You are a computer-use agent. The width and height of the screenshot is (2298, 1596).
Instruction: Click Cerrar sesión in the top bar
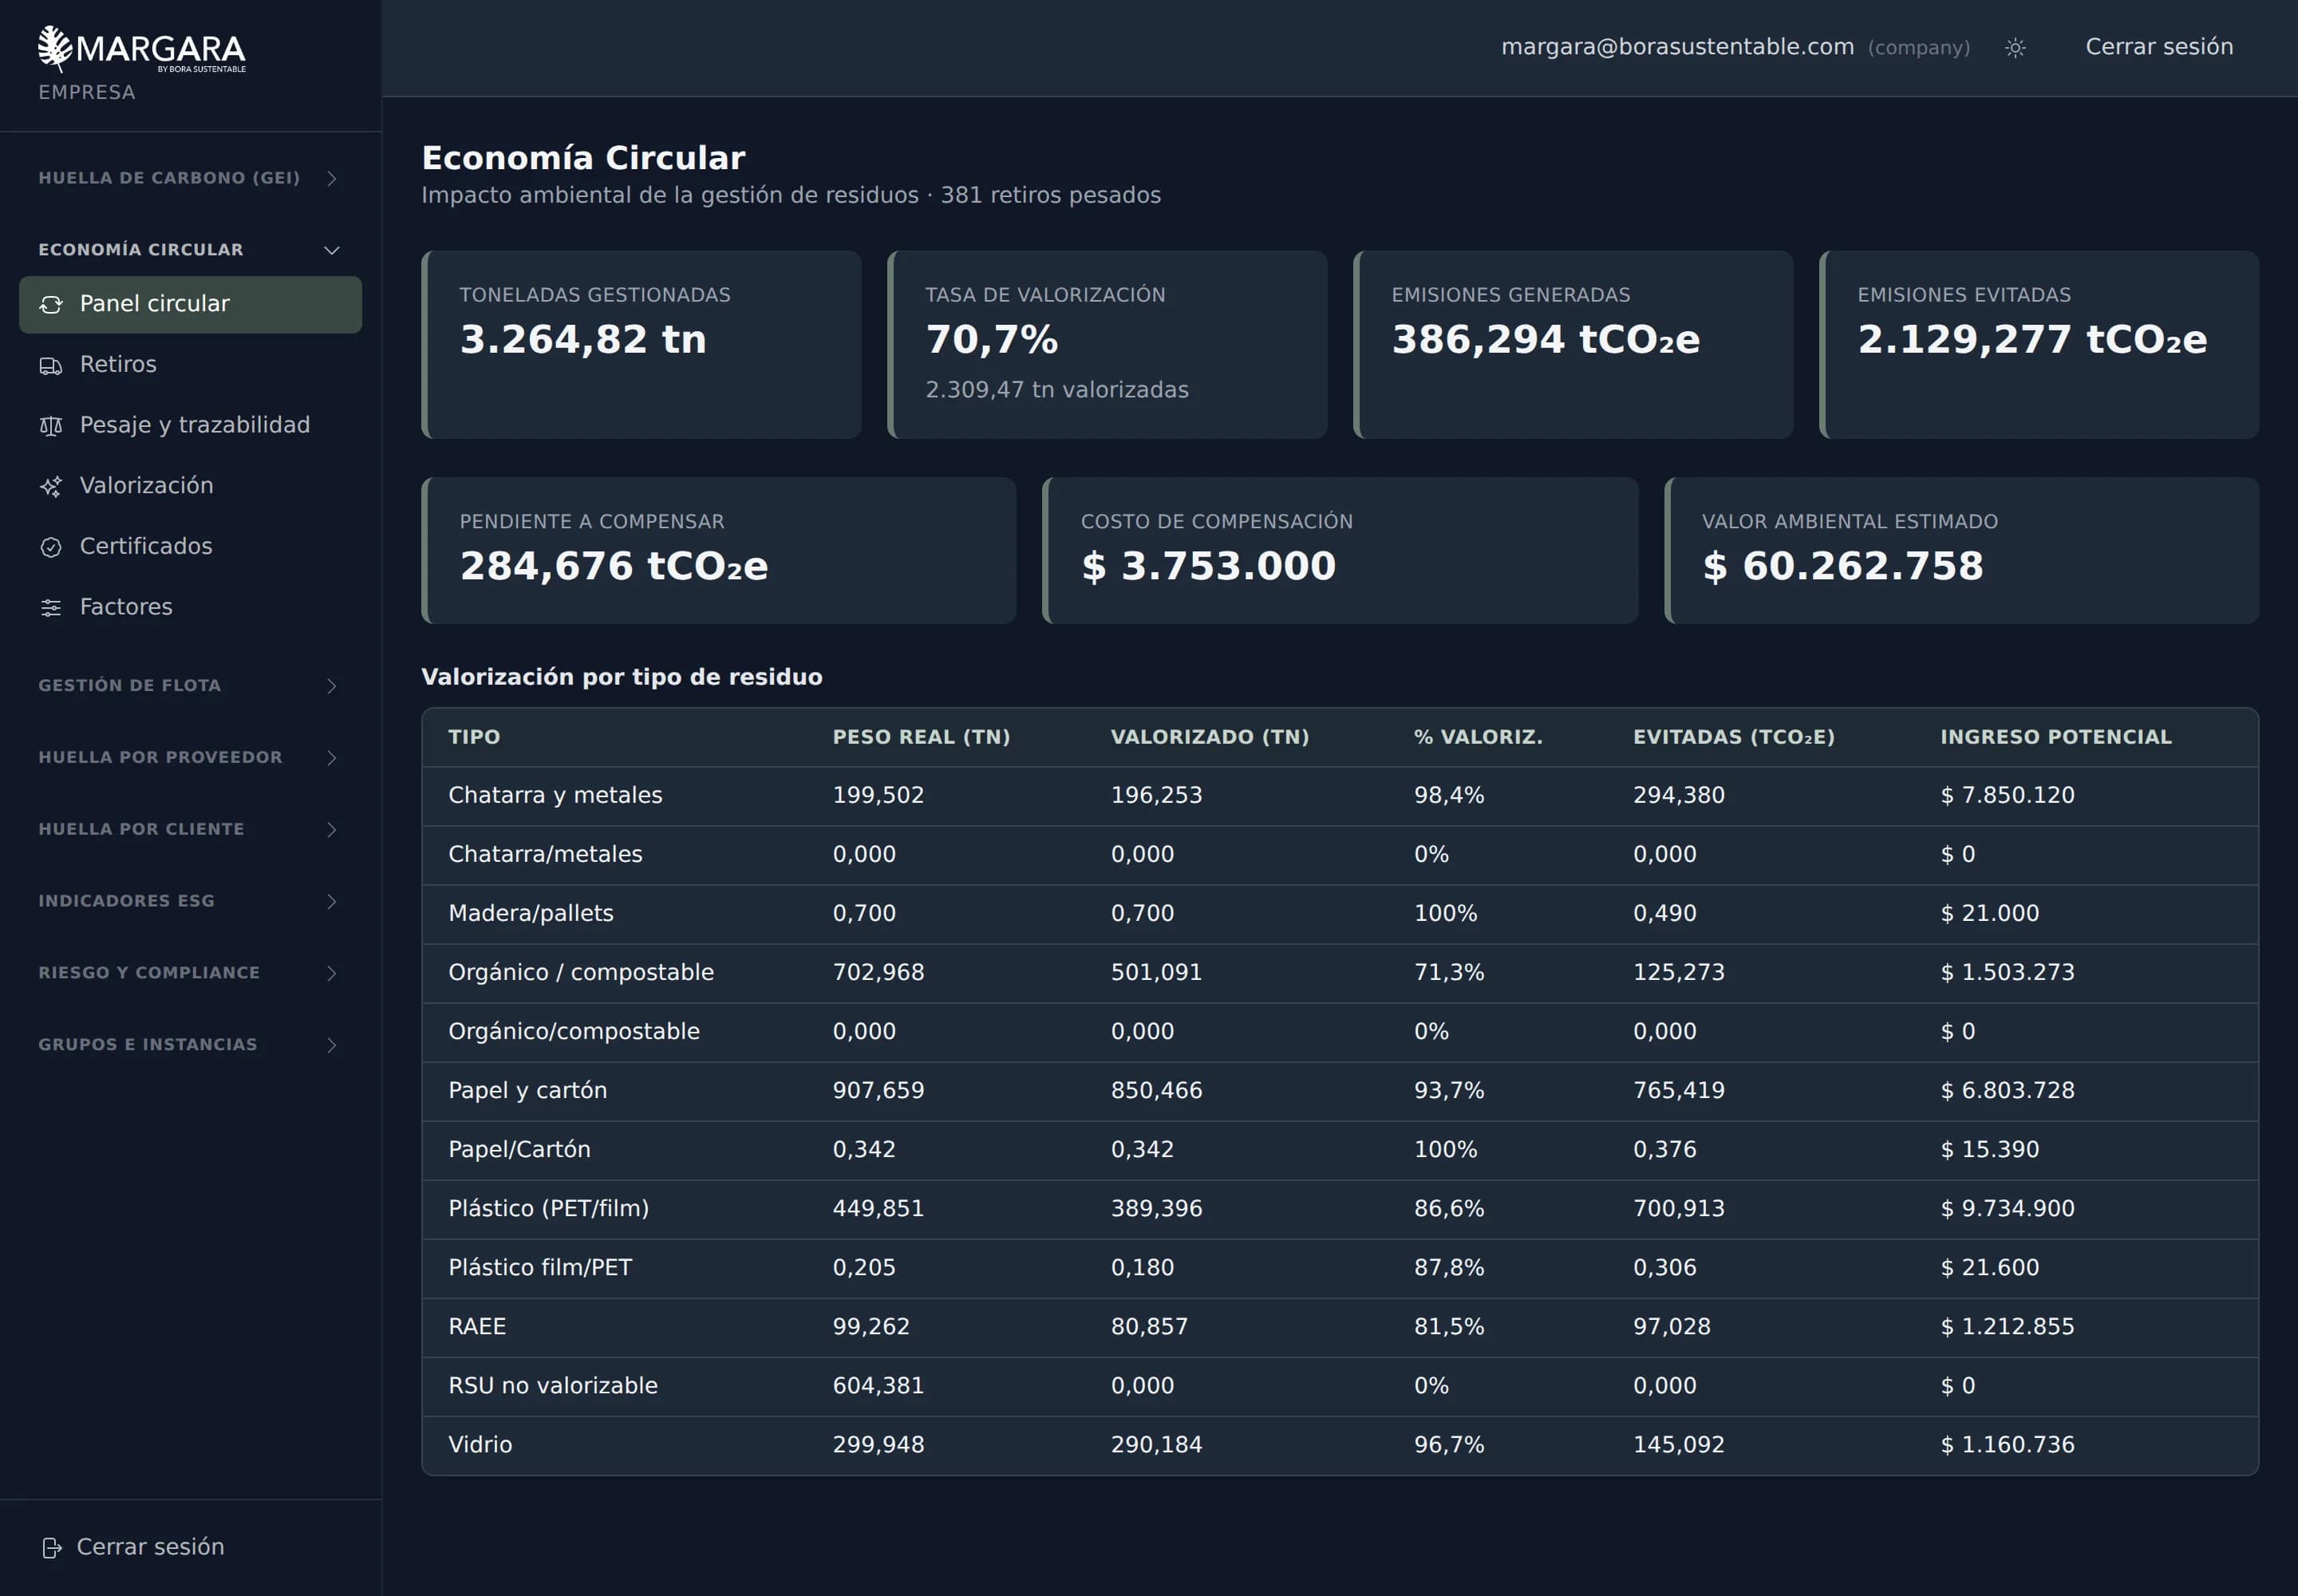(x=2159, y=47)
